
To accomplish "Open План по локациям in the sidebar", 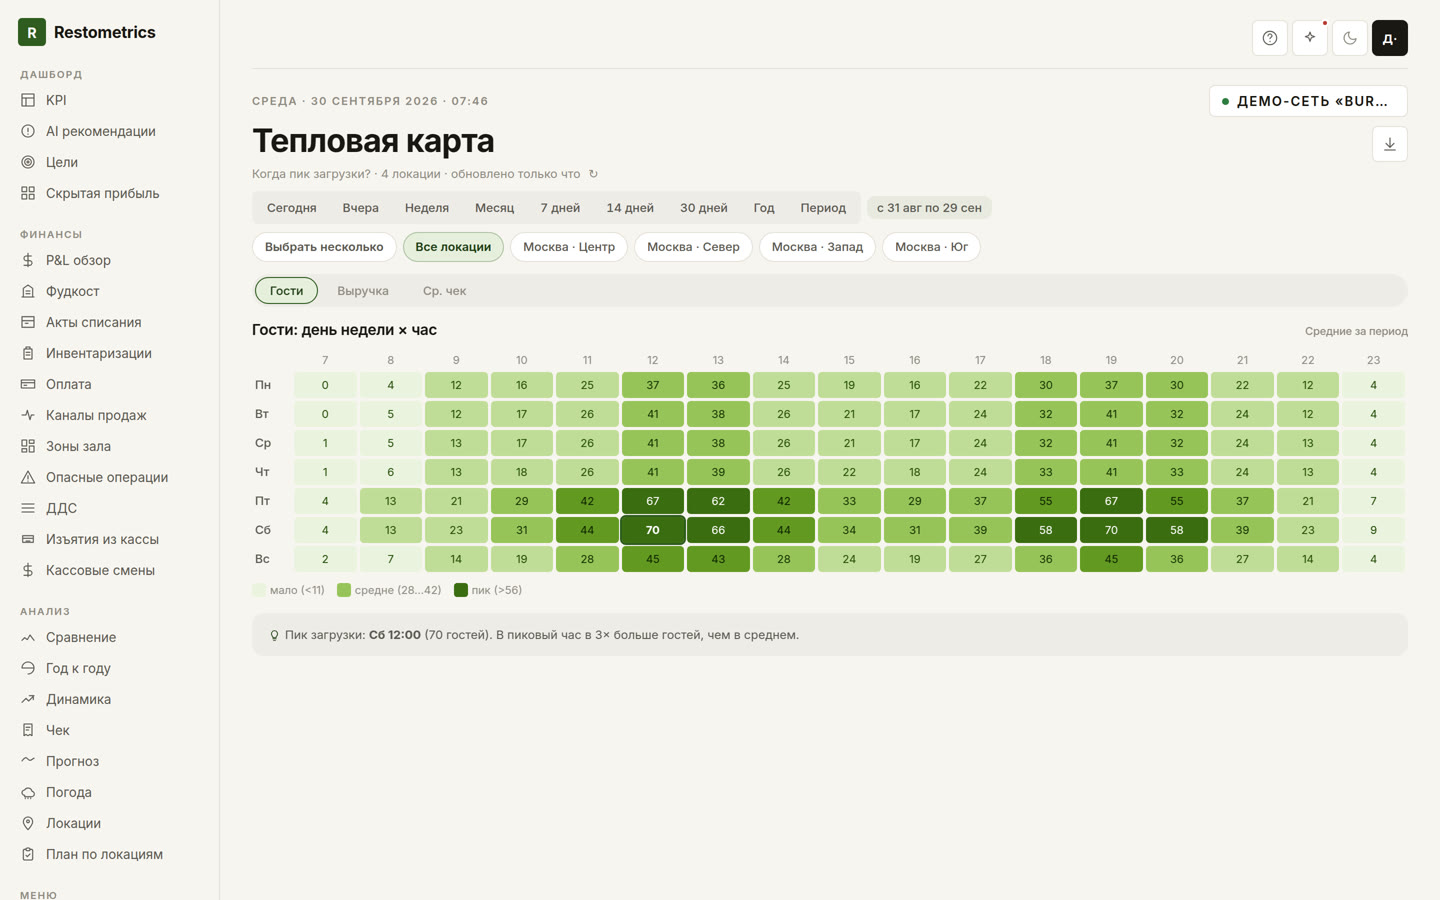I will point(104,854).
